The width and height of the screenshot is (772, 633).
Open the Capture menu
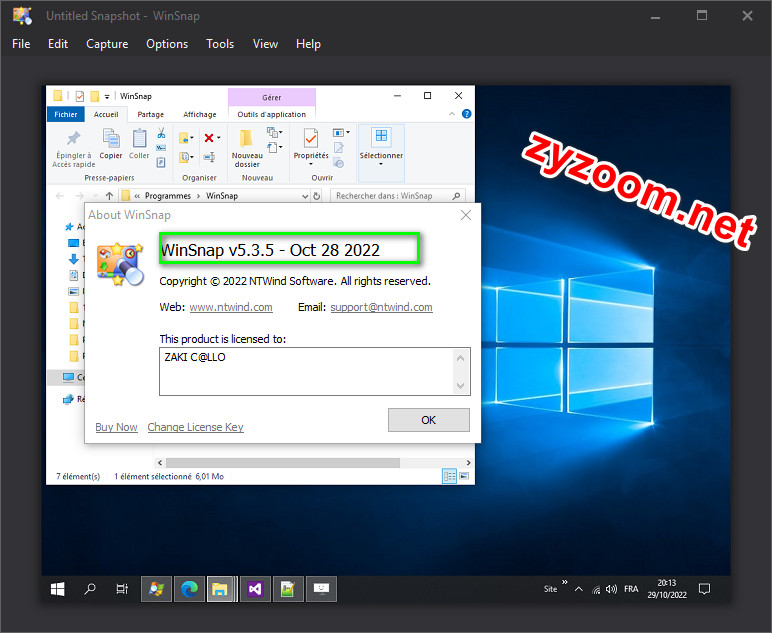[107, 44]
